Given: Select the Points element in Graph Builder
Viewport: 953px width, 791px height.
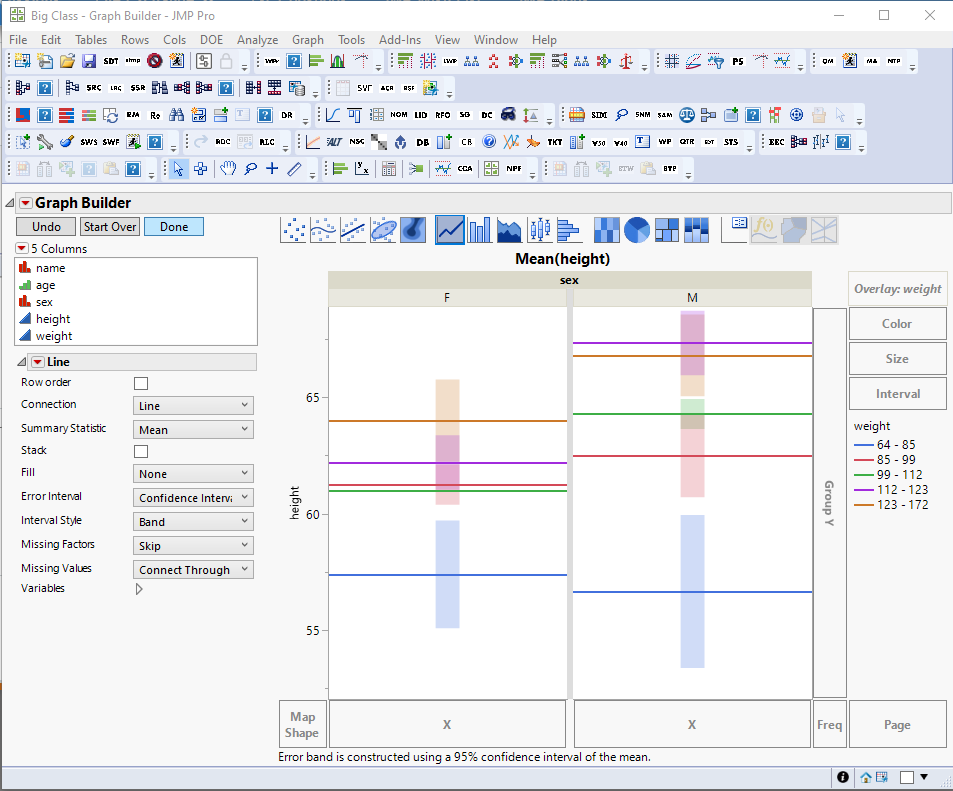Looking at the screenshot, I should [x=293, y=230].
